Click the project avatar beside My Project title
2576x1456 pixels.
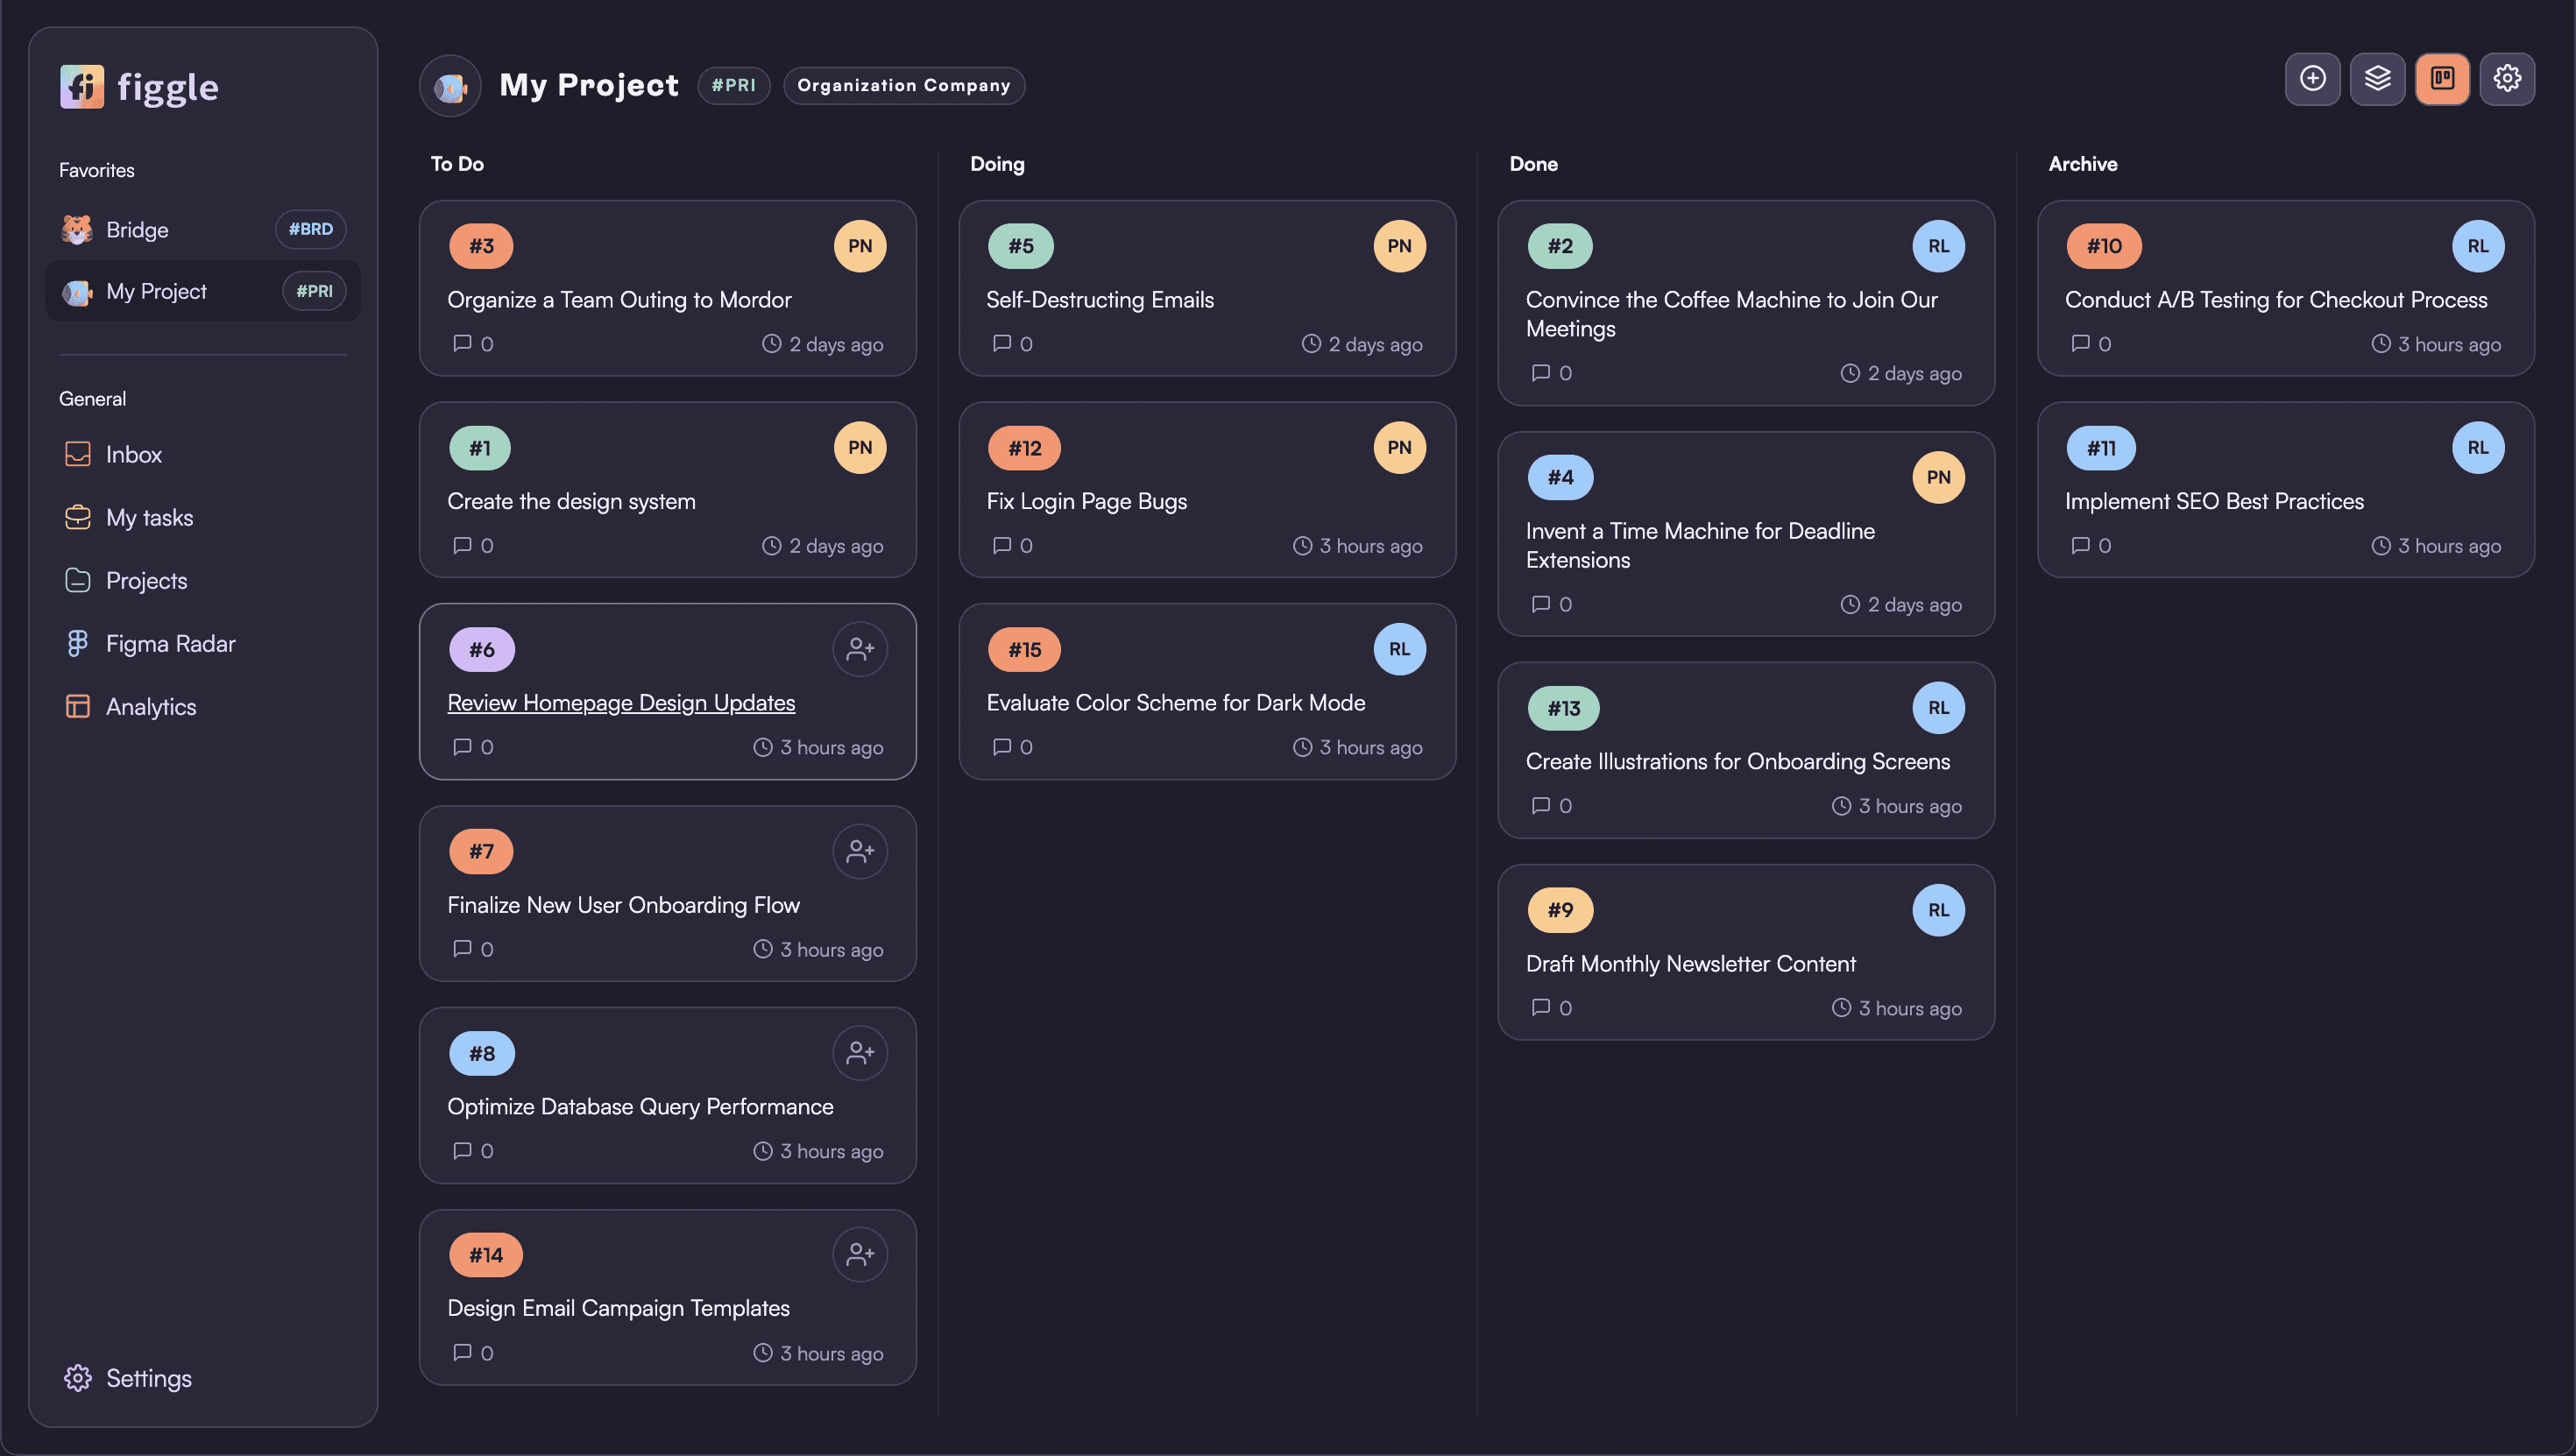[450, 86]
